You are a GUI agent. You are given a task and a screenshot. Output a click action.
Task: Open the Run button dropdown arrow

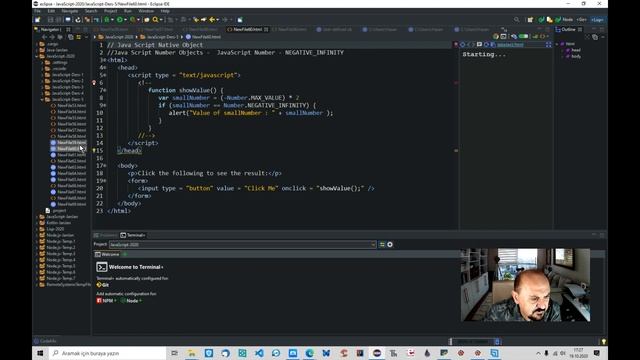[x=125, y=20]
